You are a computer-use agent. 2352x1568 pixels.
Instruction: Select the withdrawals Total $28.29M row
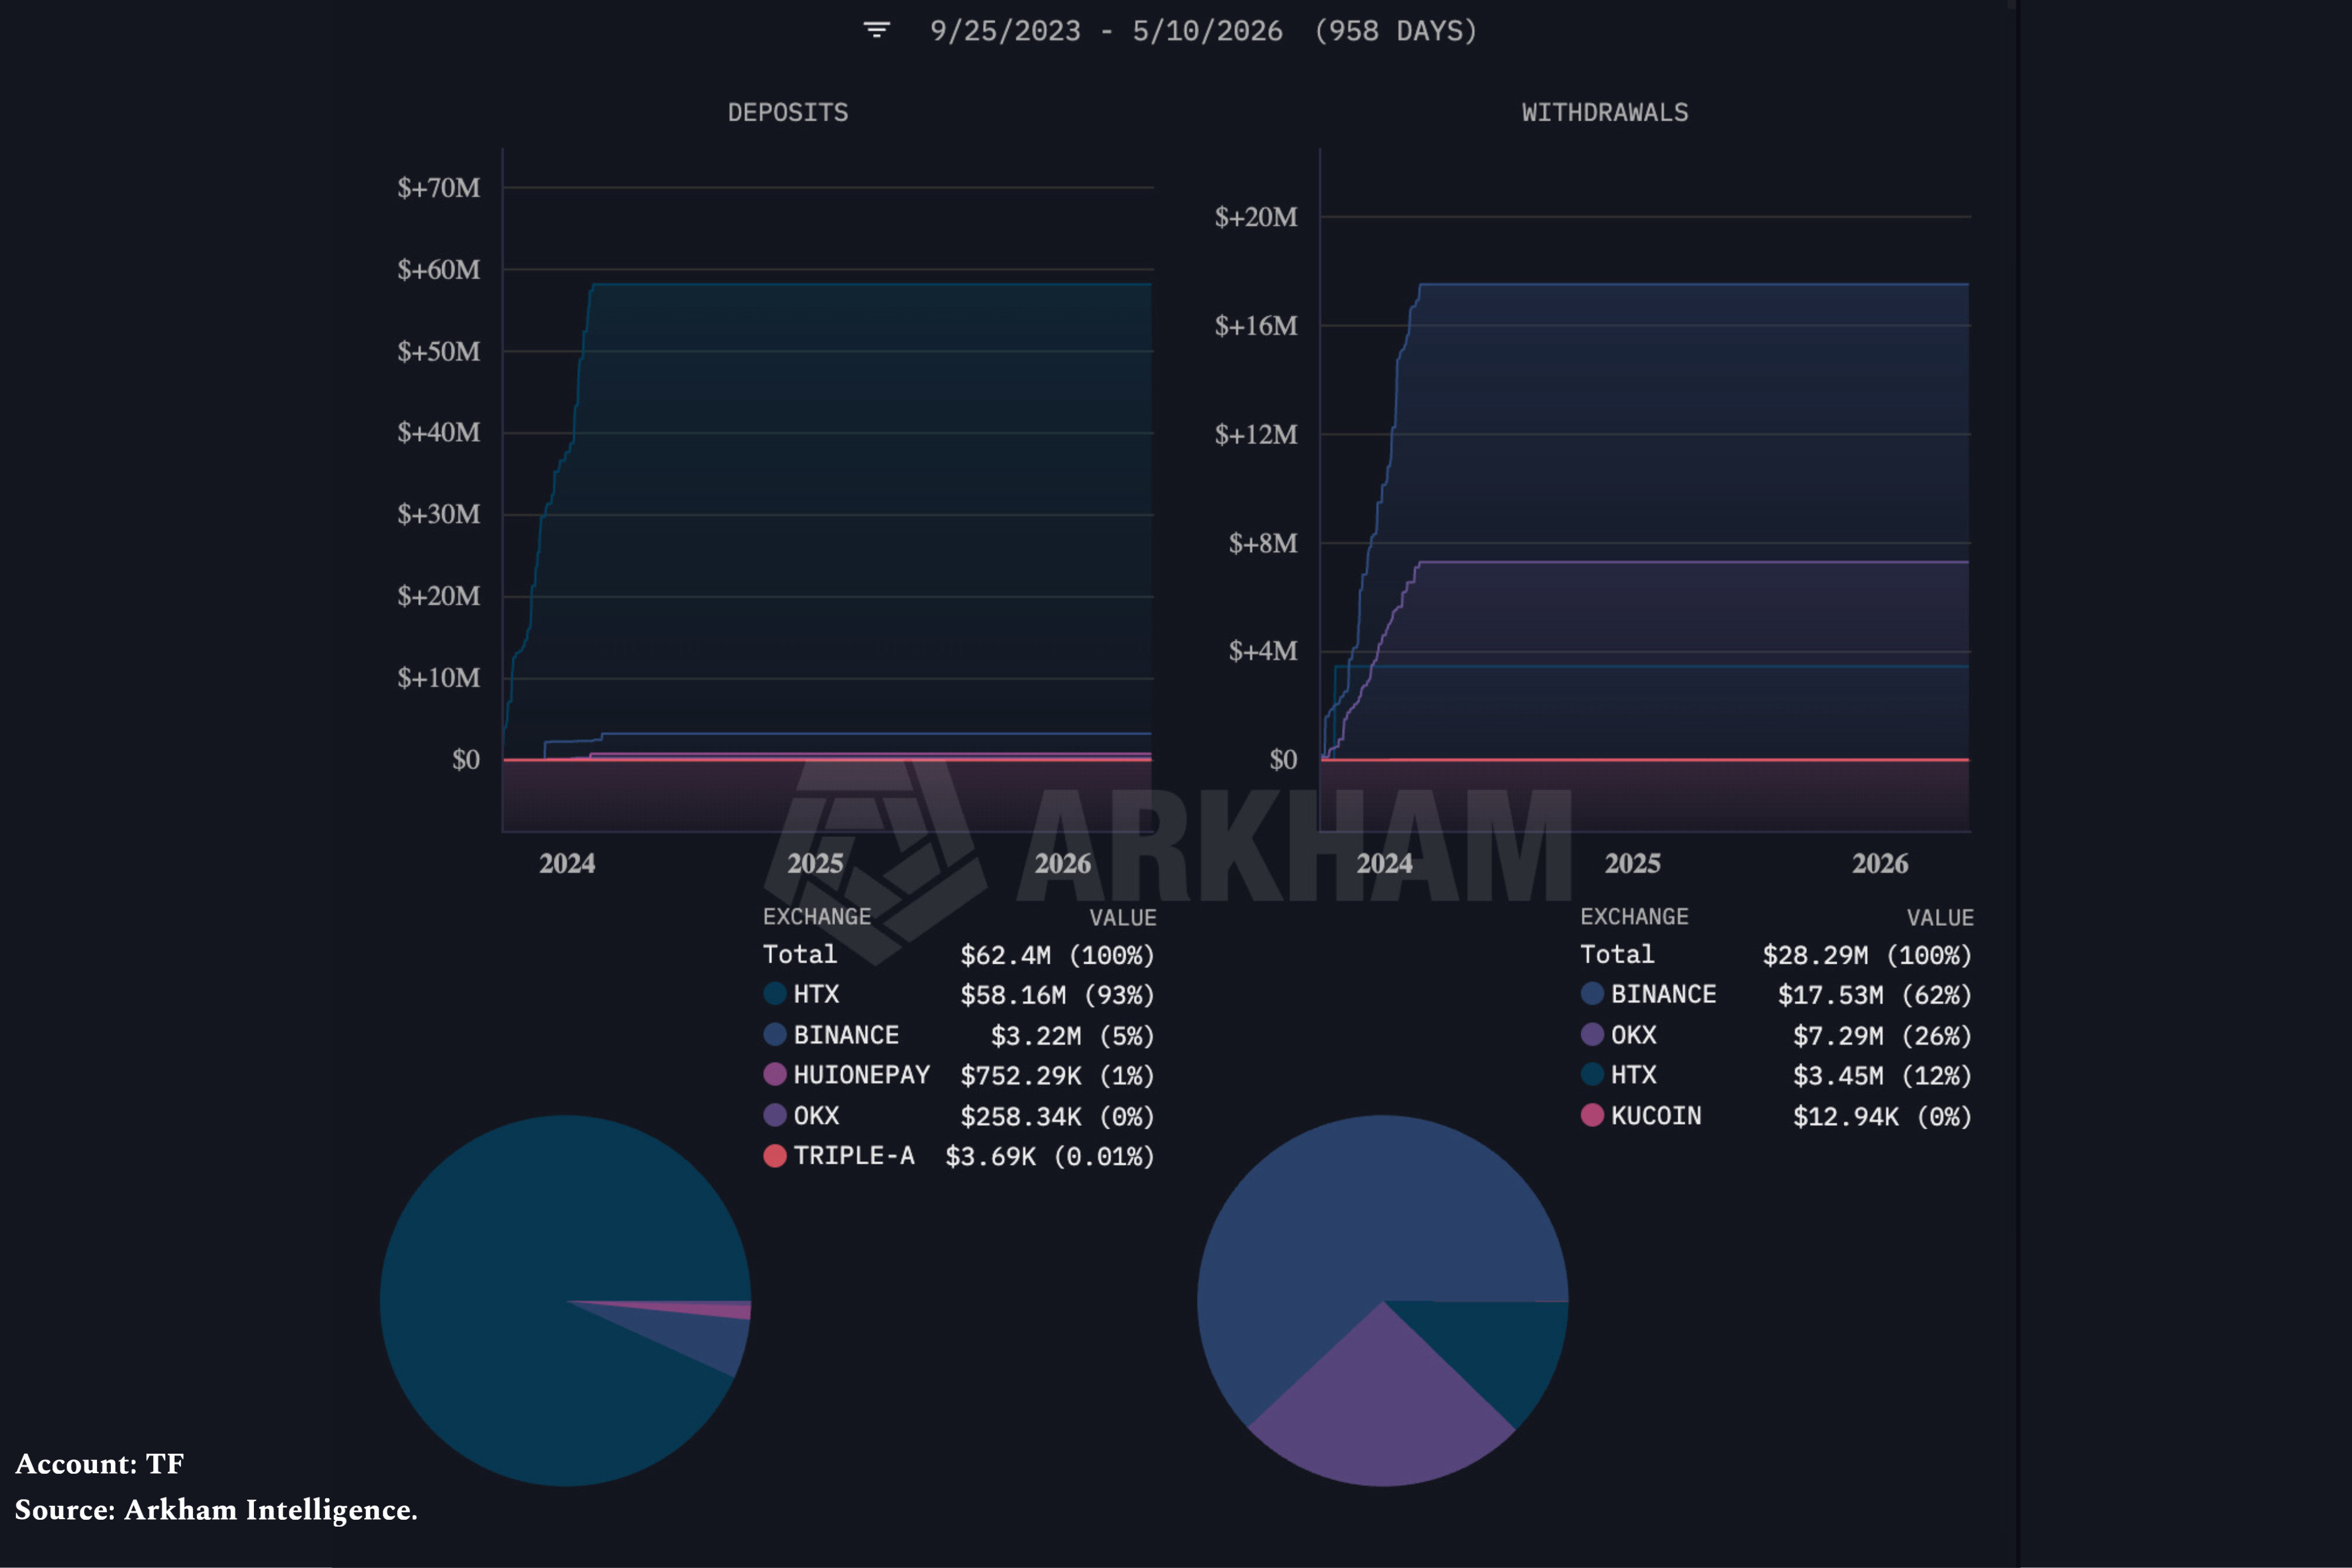pos(1776,955)
